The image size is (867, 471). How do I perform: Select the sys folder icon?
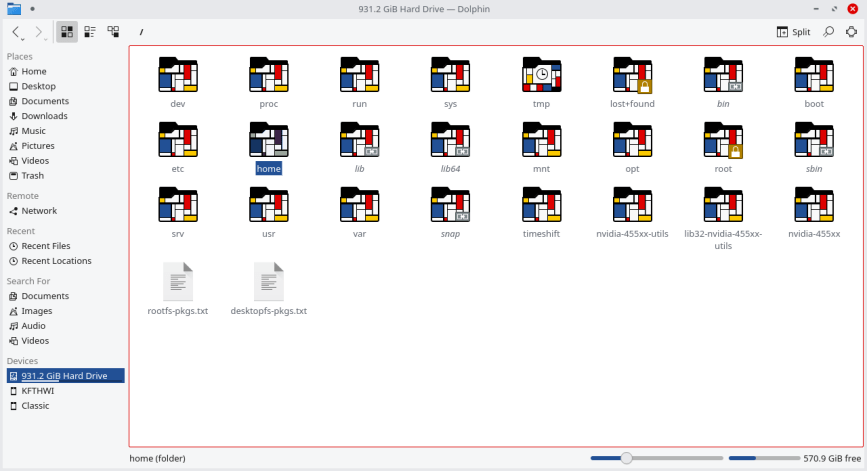pos(451,75)
